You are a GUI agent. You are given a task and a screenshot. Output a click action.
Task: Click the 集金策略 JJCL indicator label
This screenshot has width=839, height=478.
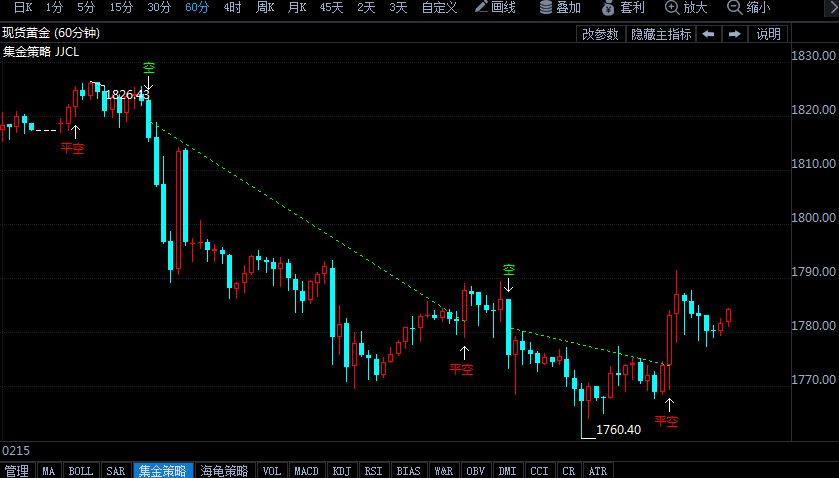(41, 52)
